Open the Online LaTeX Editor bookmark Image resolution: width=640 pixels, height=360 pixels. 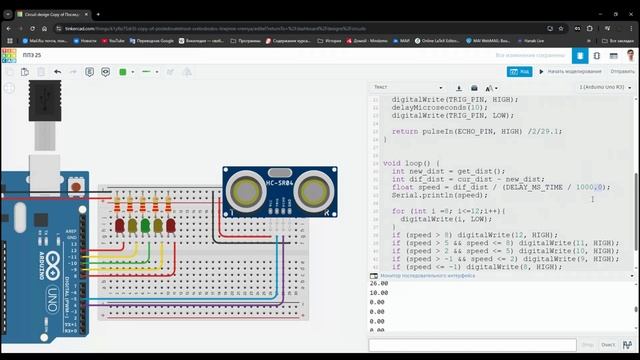[437, 41]
